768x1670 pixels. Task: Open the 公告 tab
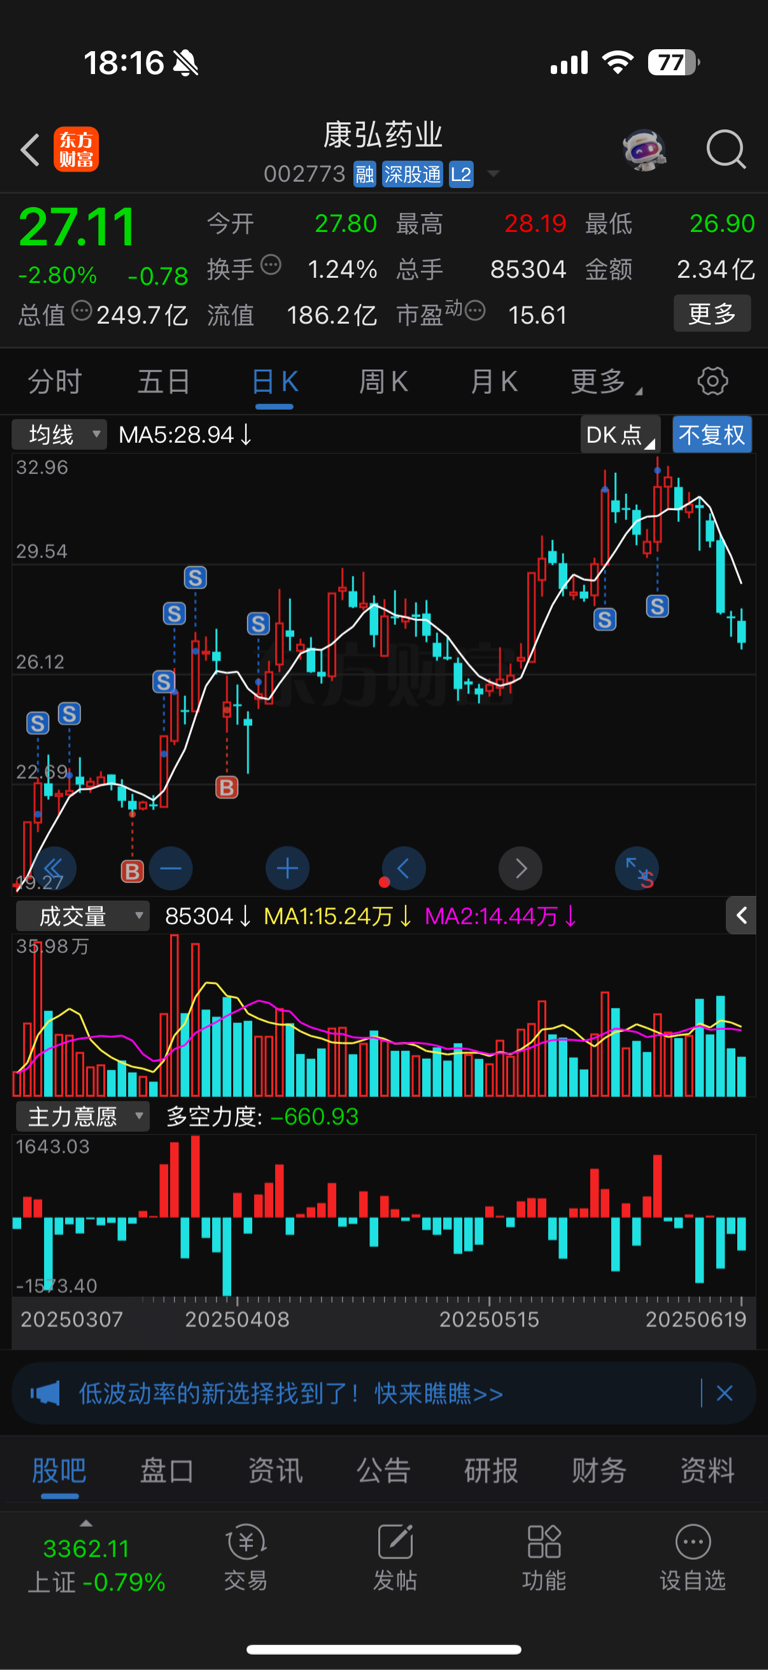click(x=383, y=1470)
